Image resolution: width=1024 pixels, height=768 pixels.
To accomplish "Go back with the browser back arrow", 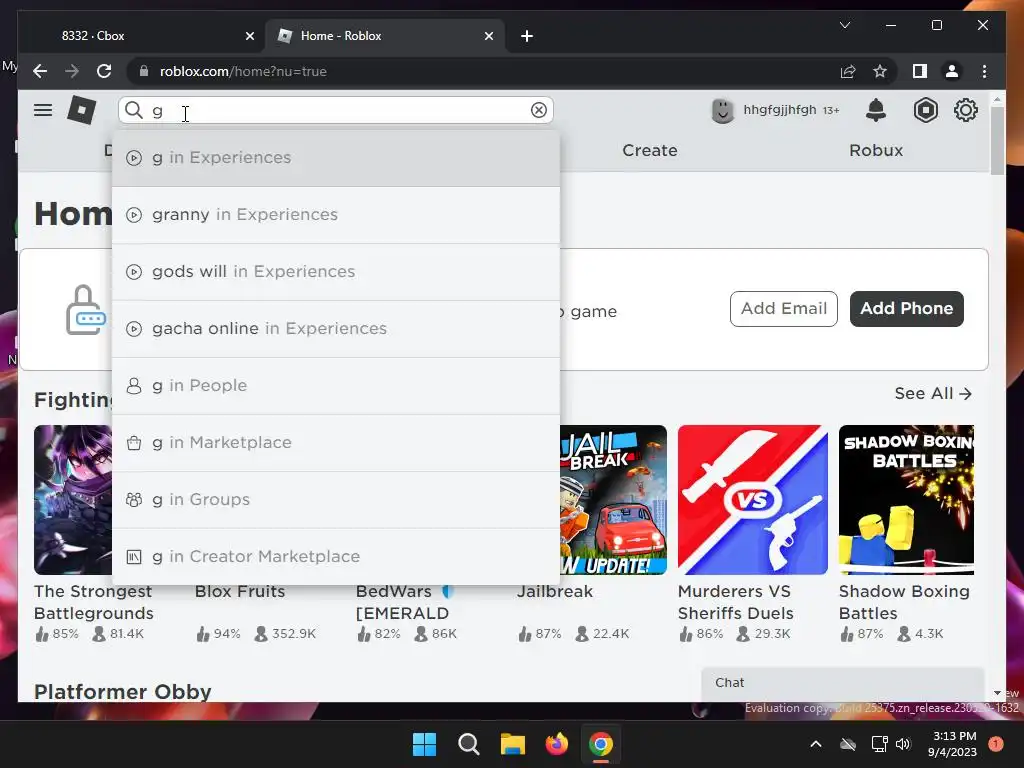I will [40, 71].
